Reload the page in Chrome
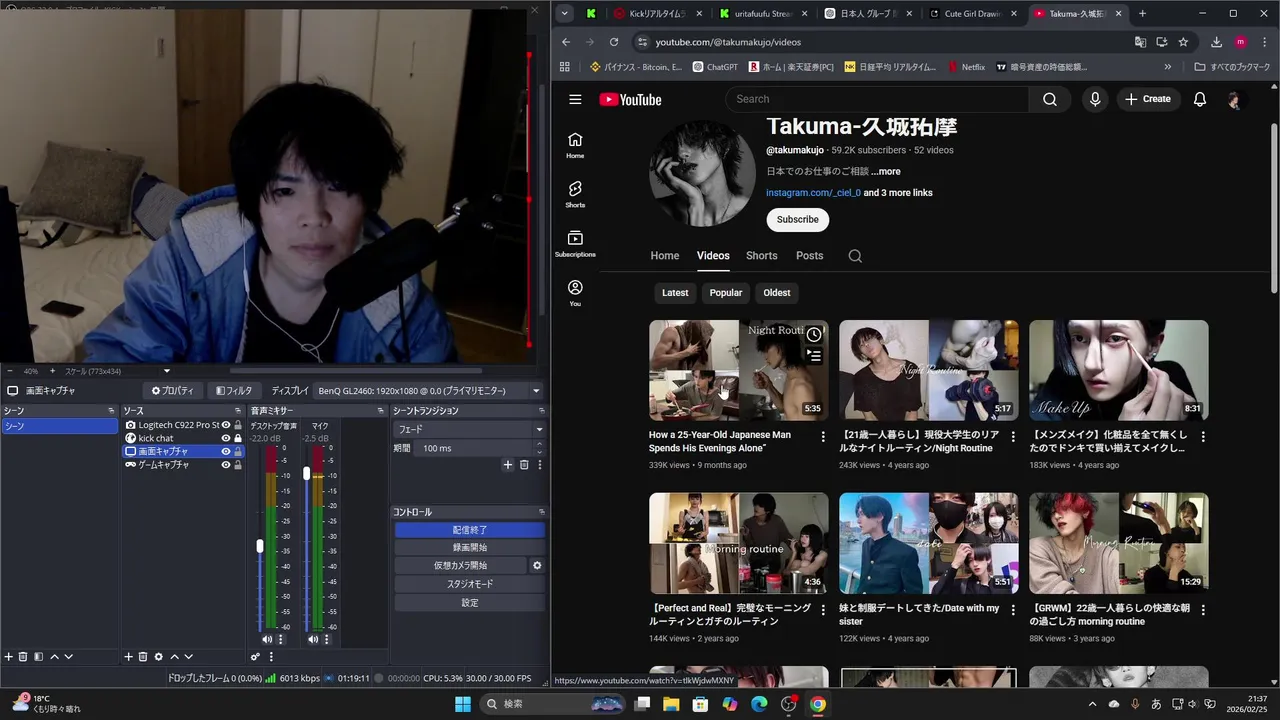Screen dimensions: 1280x720 614,42
